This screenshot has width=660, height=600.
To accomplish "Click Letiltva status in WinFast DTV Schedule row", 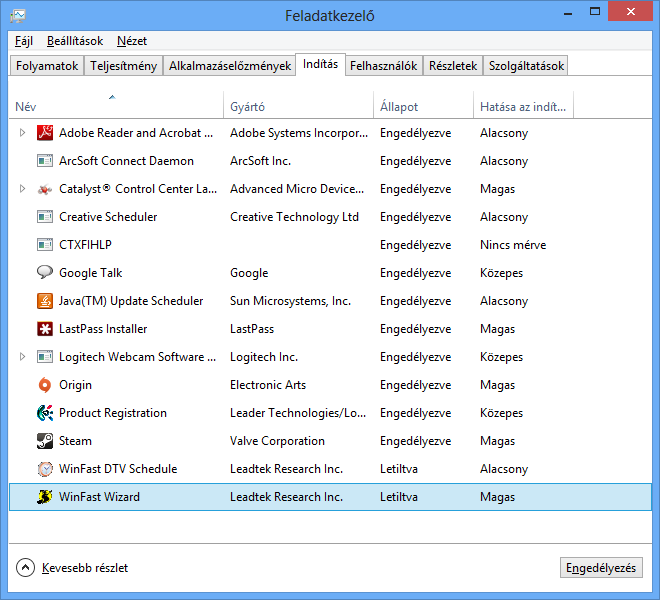I will coord(399,469).
